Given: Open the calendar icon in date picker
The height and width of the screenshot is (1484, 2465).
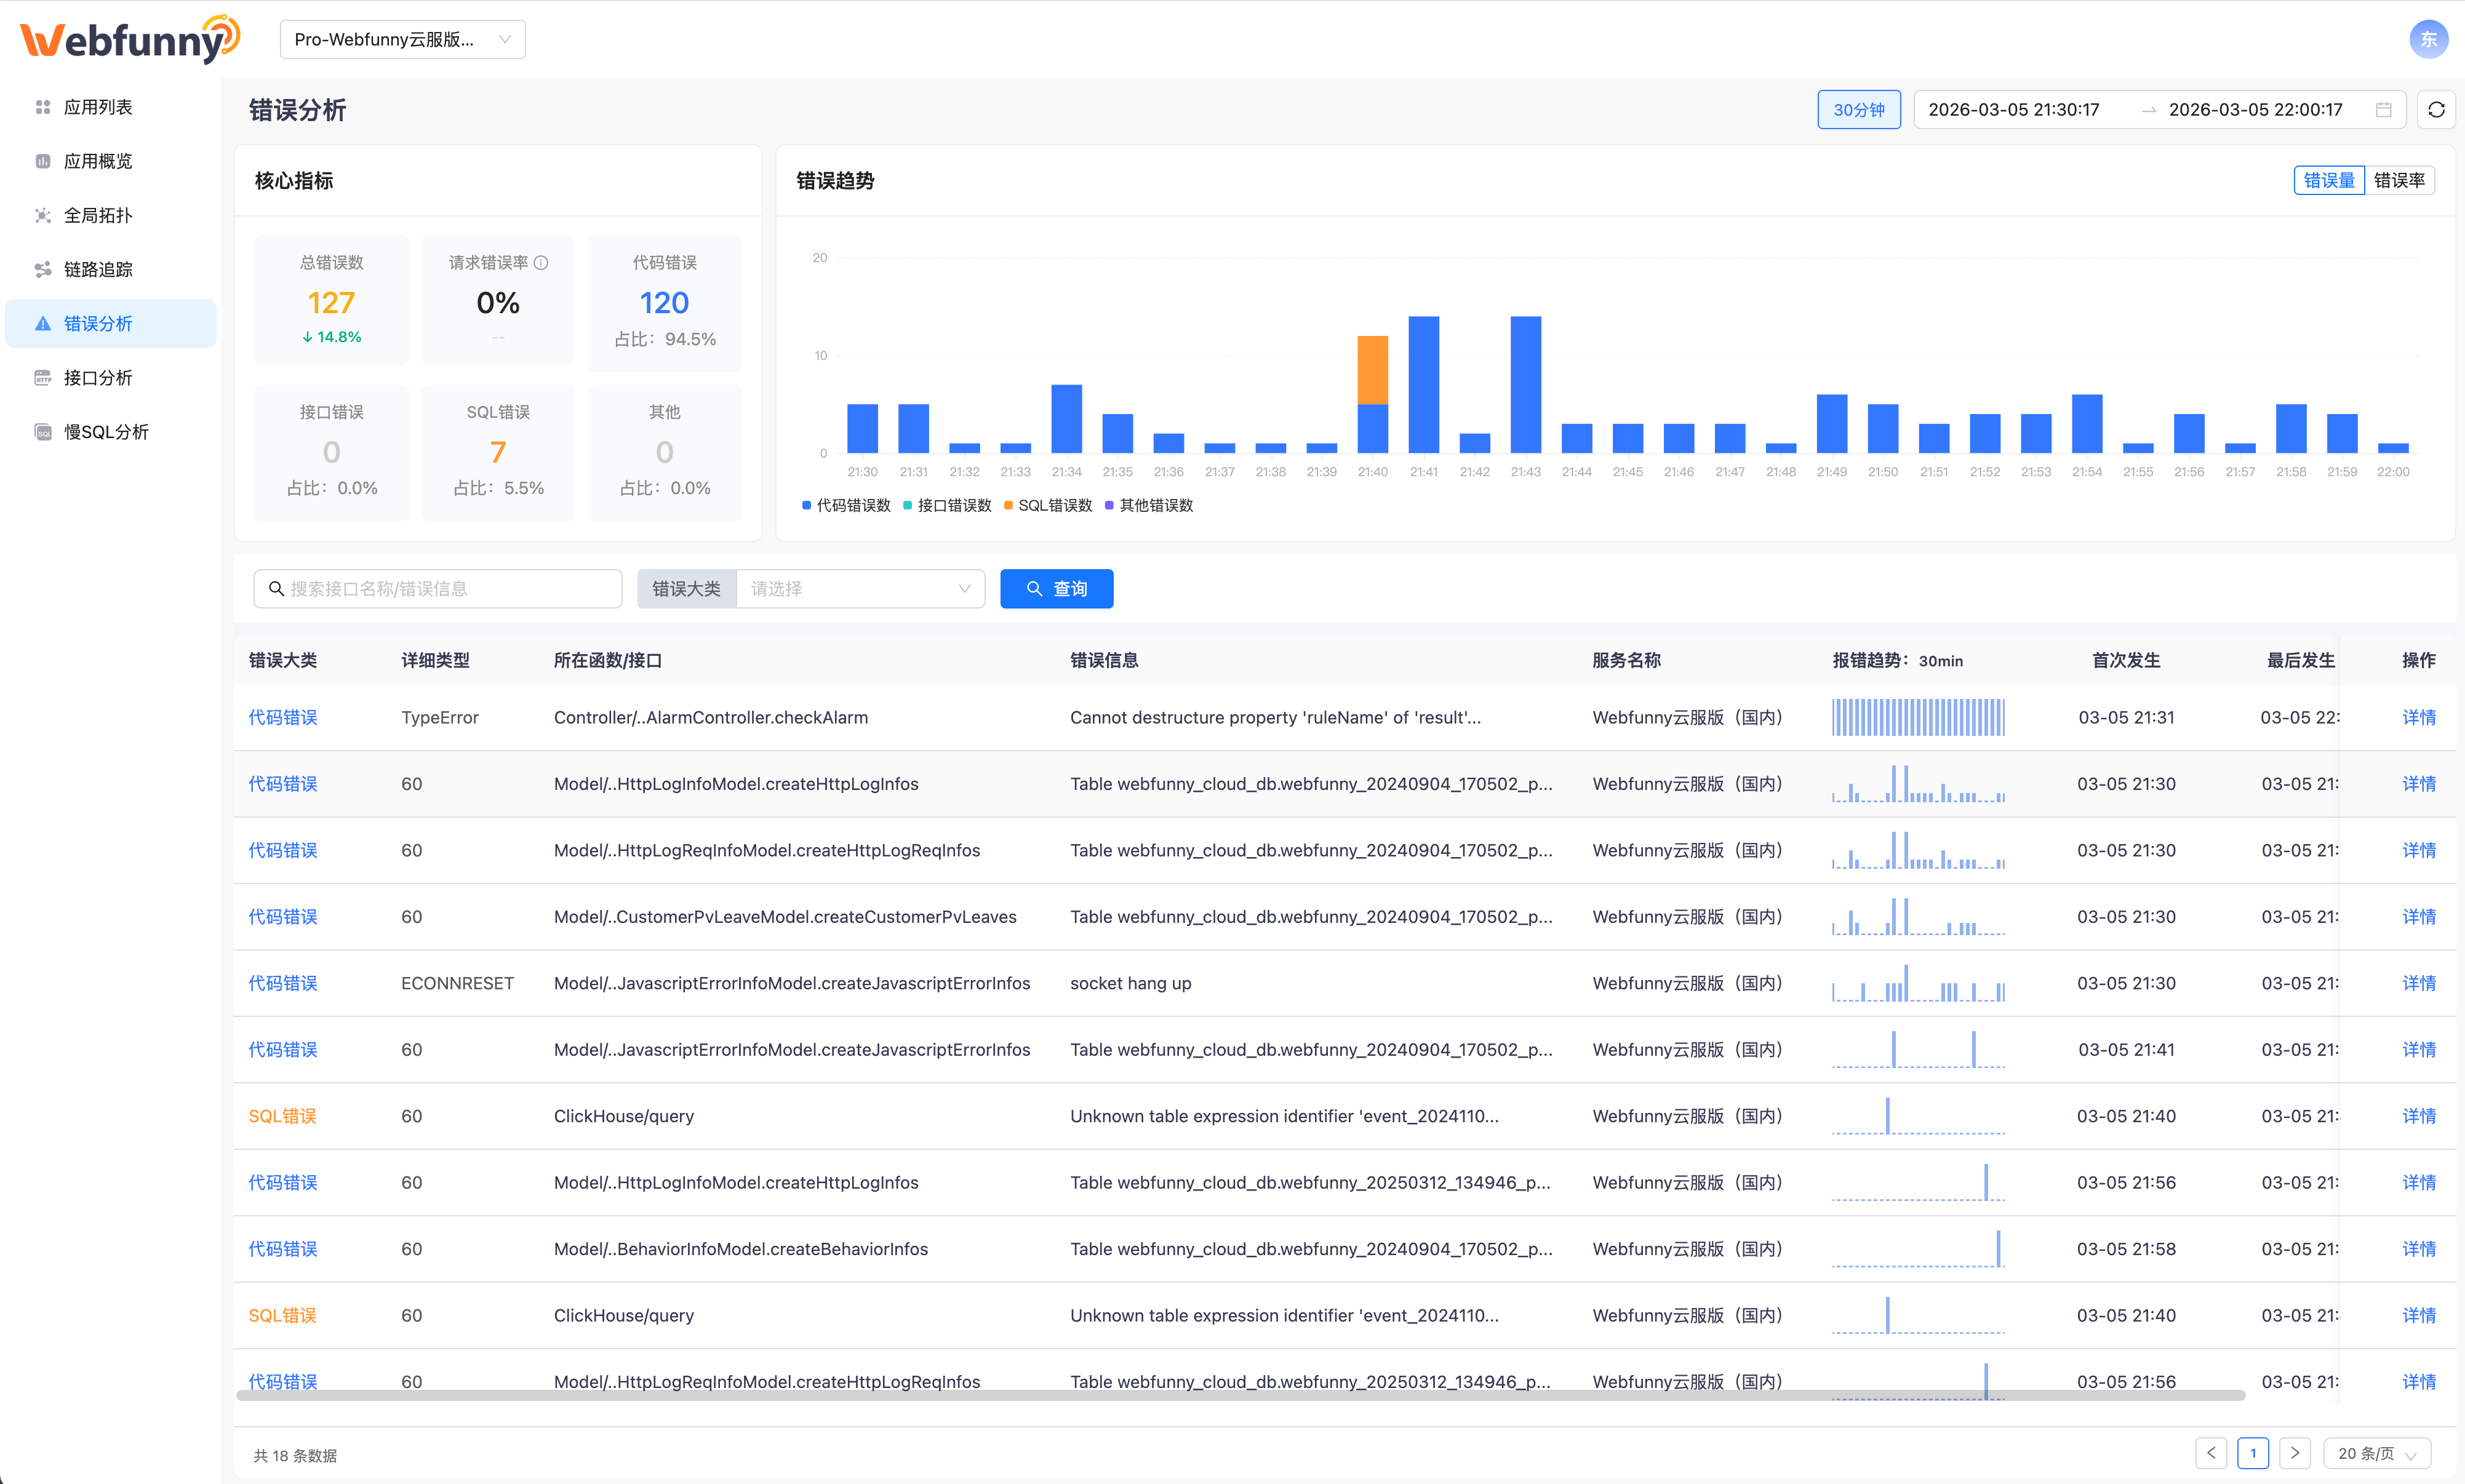Looking at the screenshot, I should click(2383, 110).
